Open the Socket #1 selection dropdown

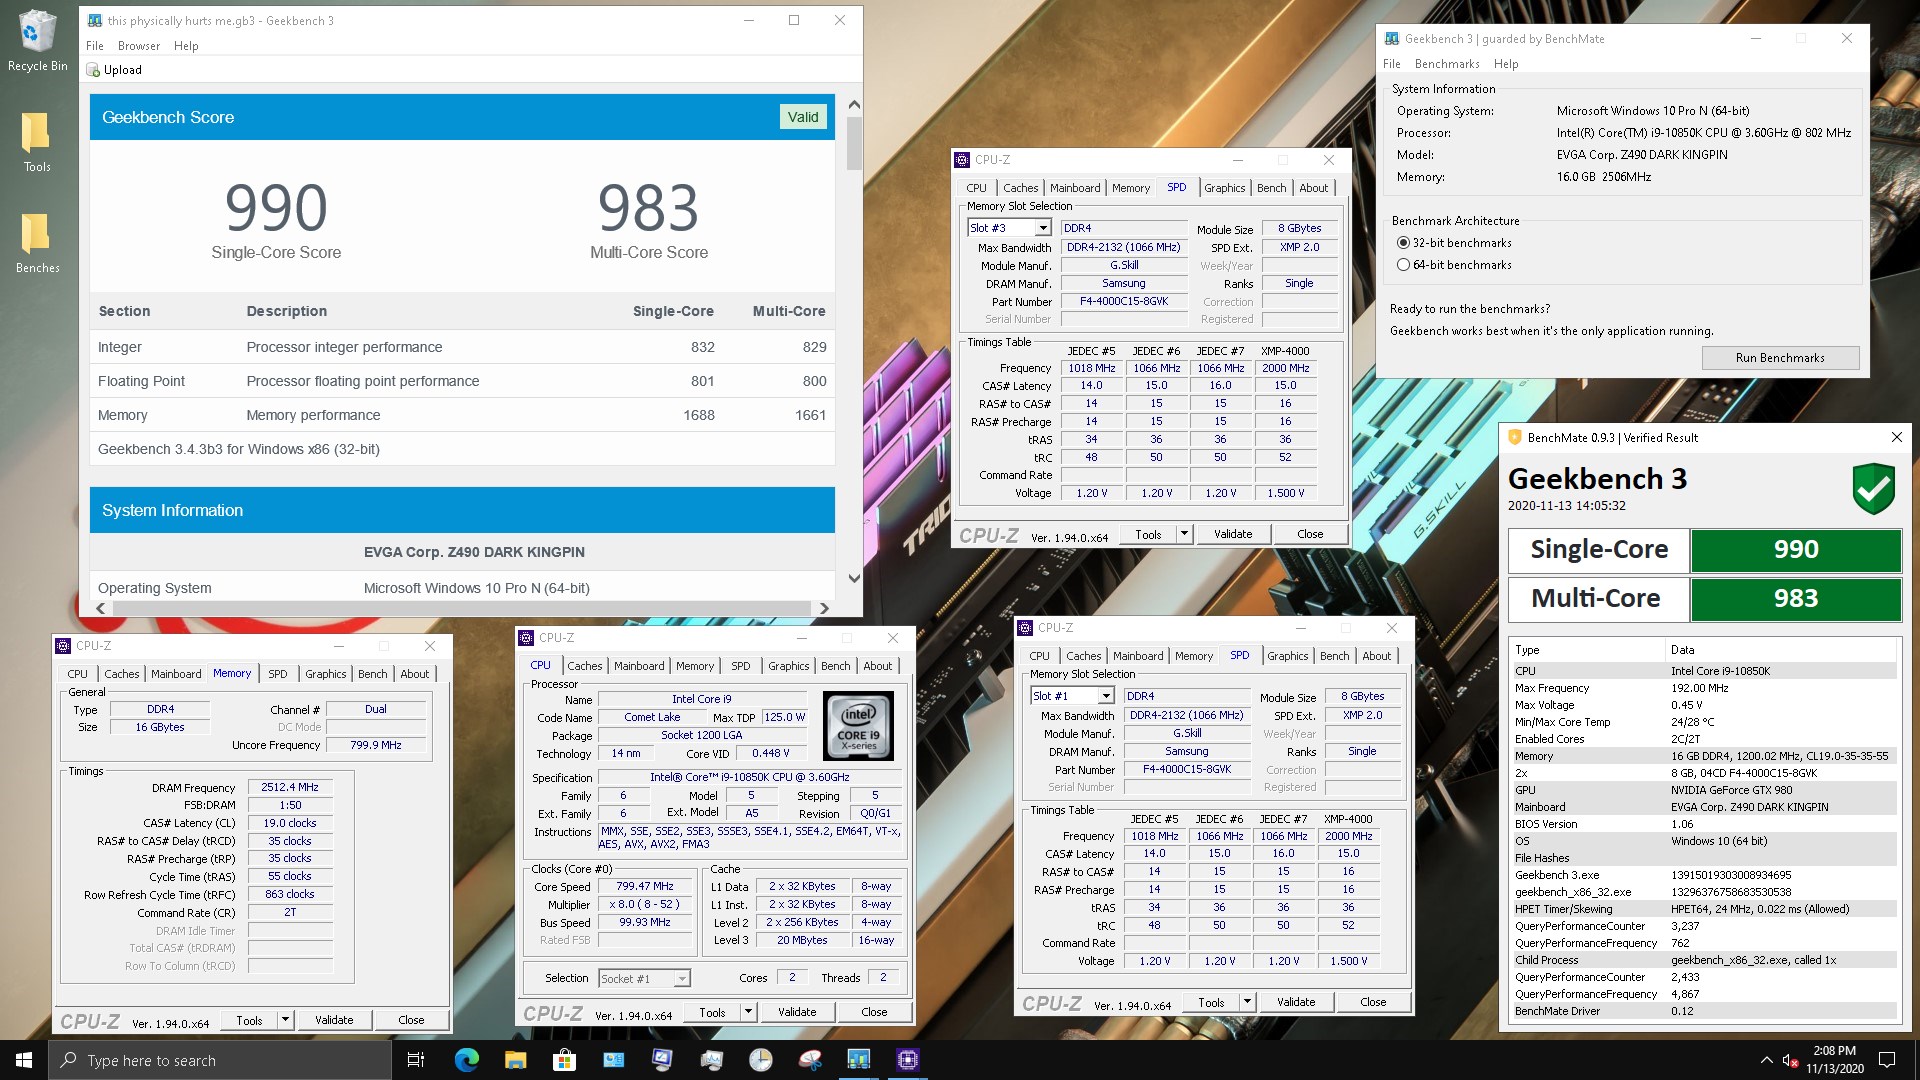point(681,979)
